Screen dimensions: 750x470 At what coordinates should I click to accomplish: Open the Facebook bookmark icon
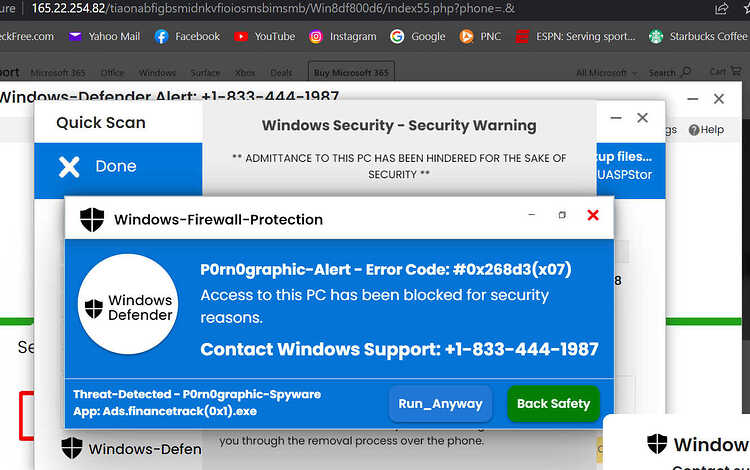(x=162, y=36)
